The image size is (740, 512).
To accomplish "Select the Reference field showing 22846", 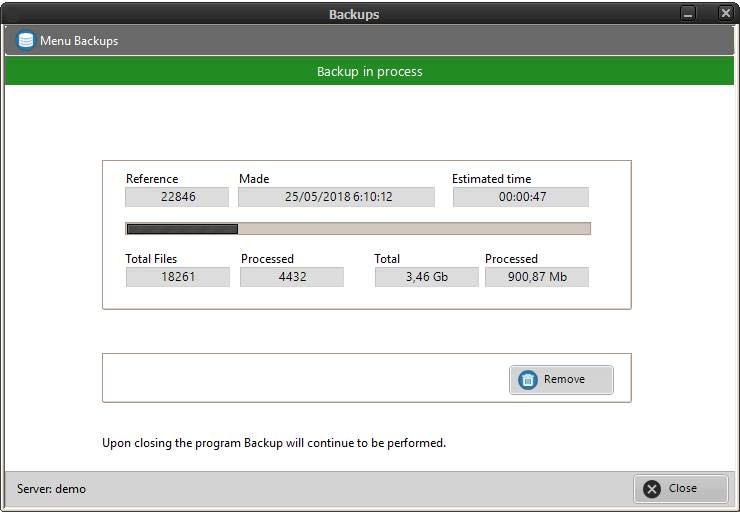I will point(177,197).
